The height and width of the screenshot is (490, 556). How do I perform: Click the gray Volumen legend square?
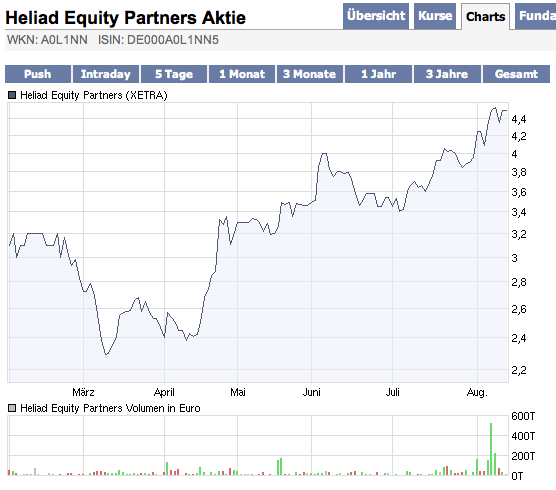click(x=12, y=408)
